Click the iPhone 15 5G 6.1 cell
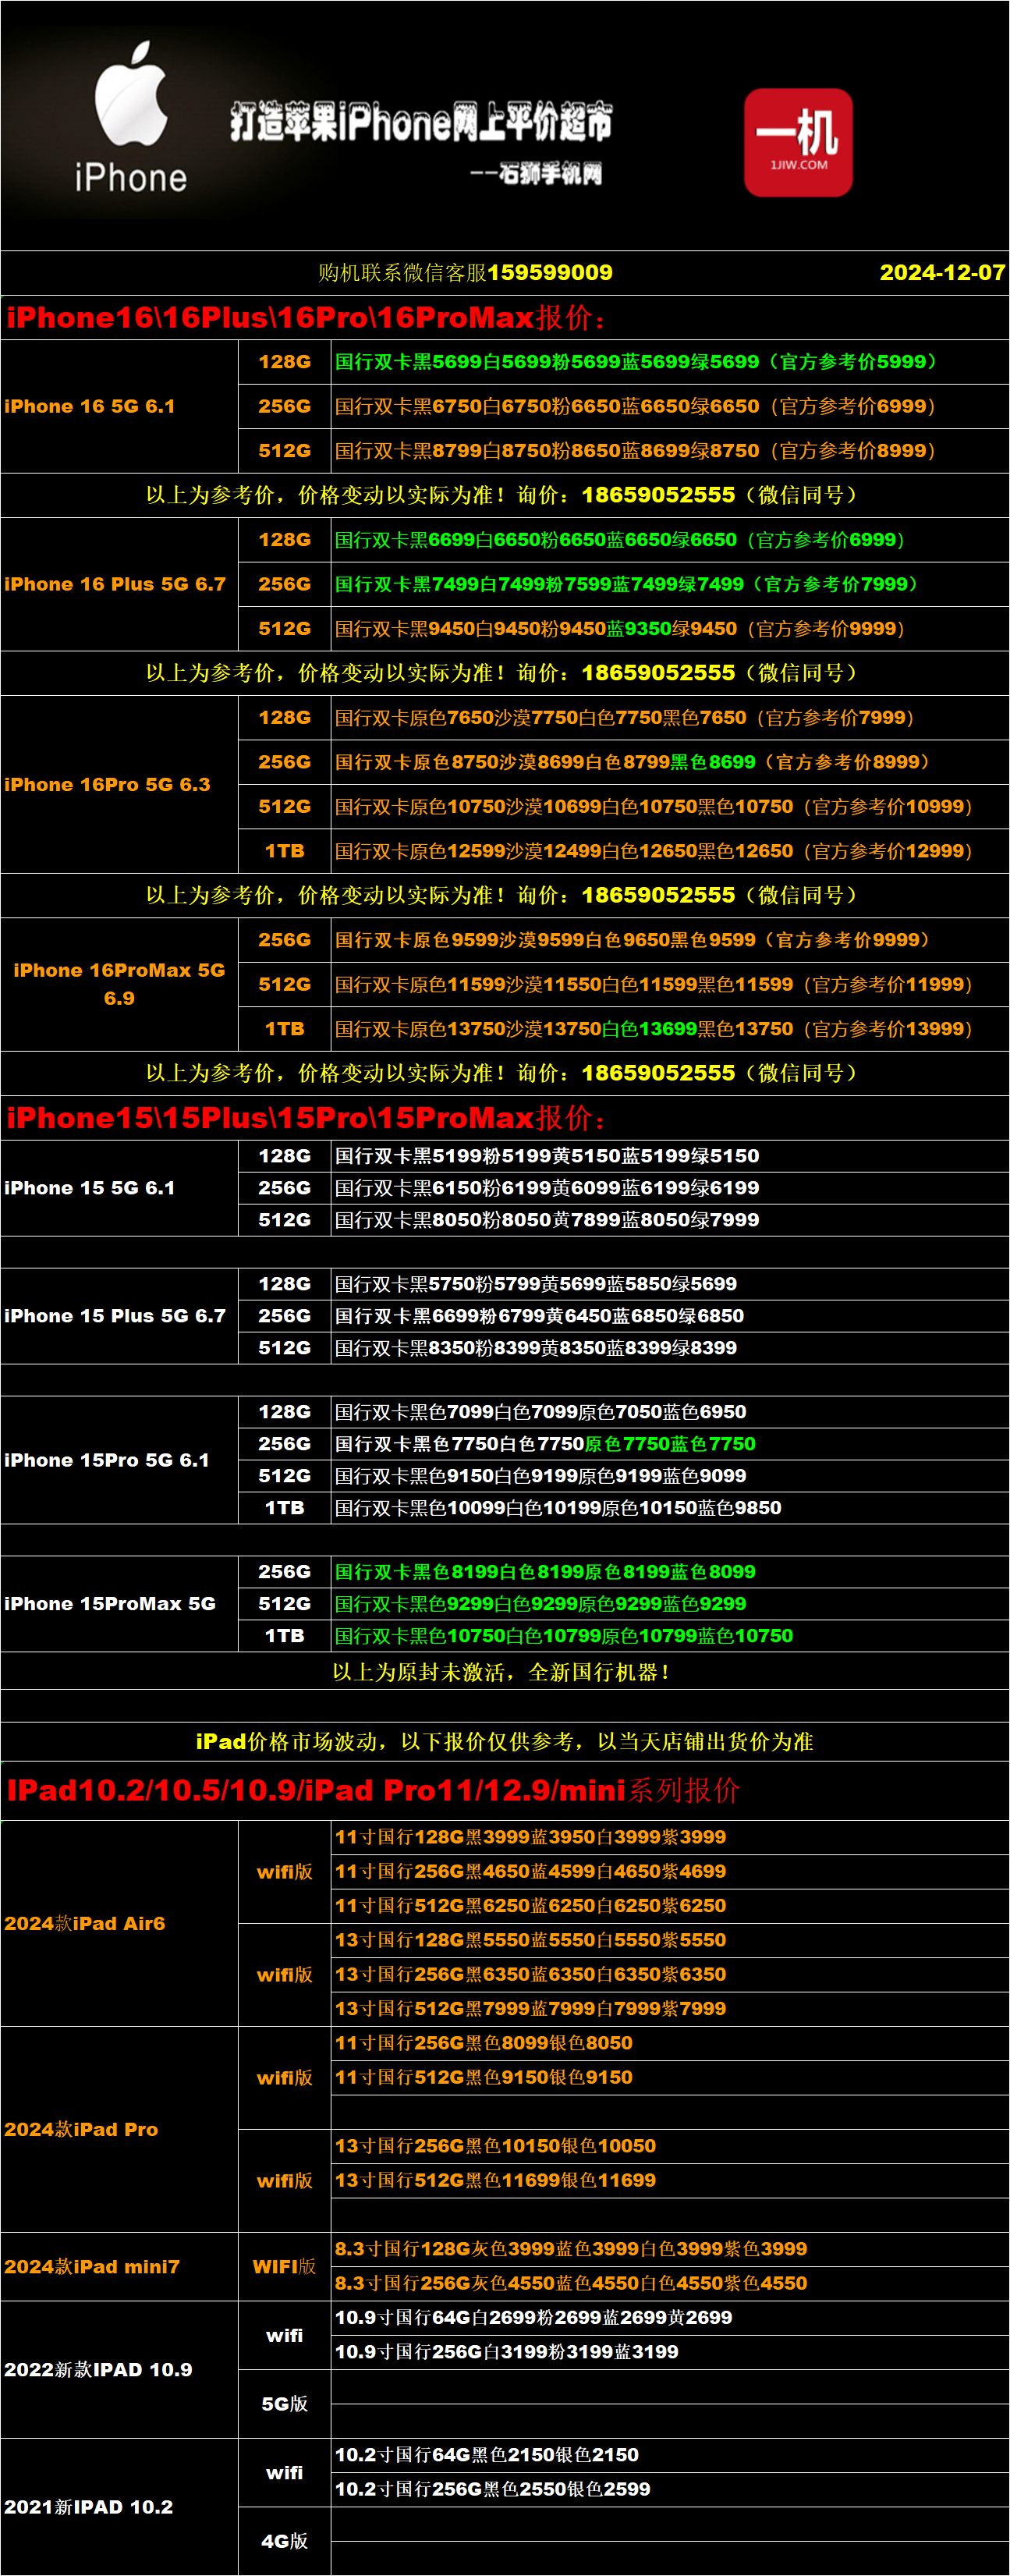The width and height of the screenshot is (1010, 2576). (119, 1188)
